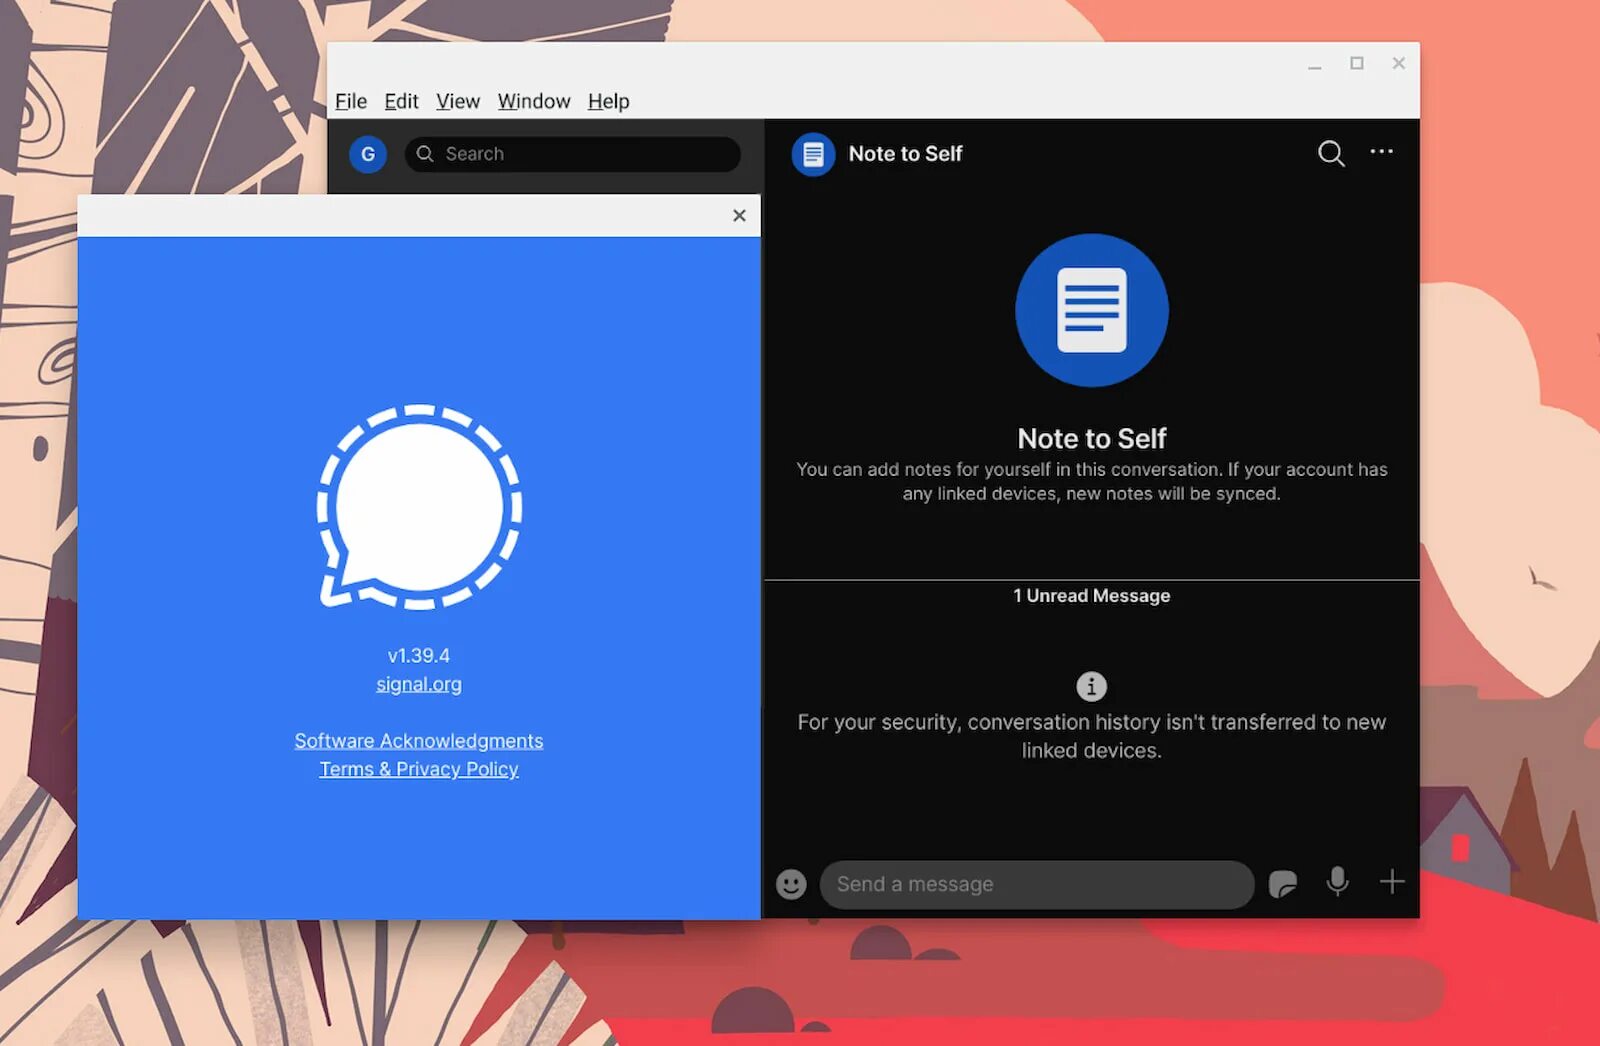Click the info icon above the security notice
The width and height of the screenshot is (1600, 1046).
1091,686
